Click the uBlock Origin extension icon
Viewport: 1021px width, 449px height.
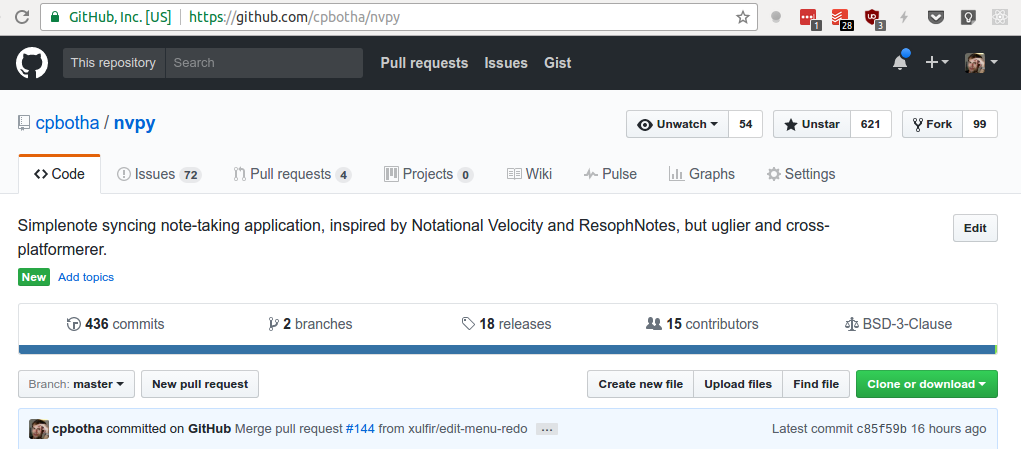874,18
